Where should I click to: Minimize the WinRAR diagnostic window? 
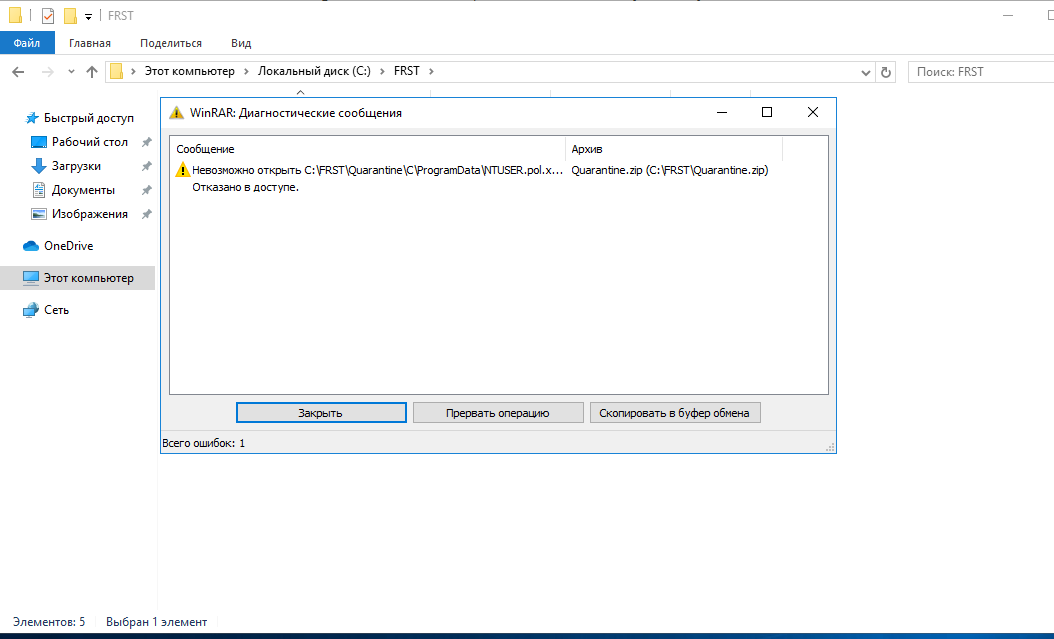point(722,112)
